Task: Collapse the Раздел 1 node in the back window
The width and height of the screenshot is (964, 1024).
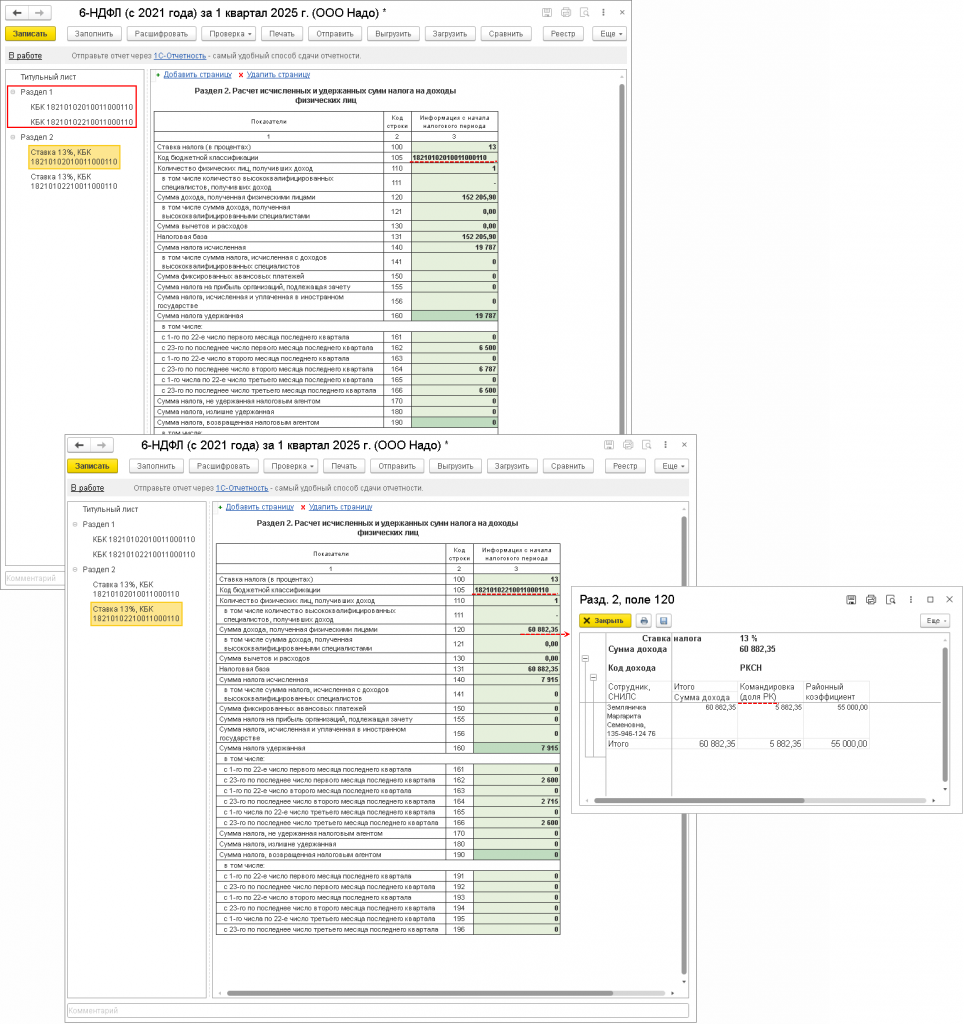Action: pyautogui.click(x=13, y=92)
